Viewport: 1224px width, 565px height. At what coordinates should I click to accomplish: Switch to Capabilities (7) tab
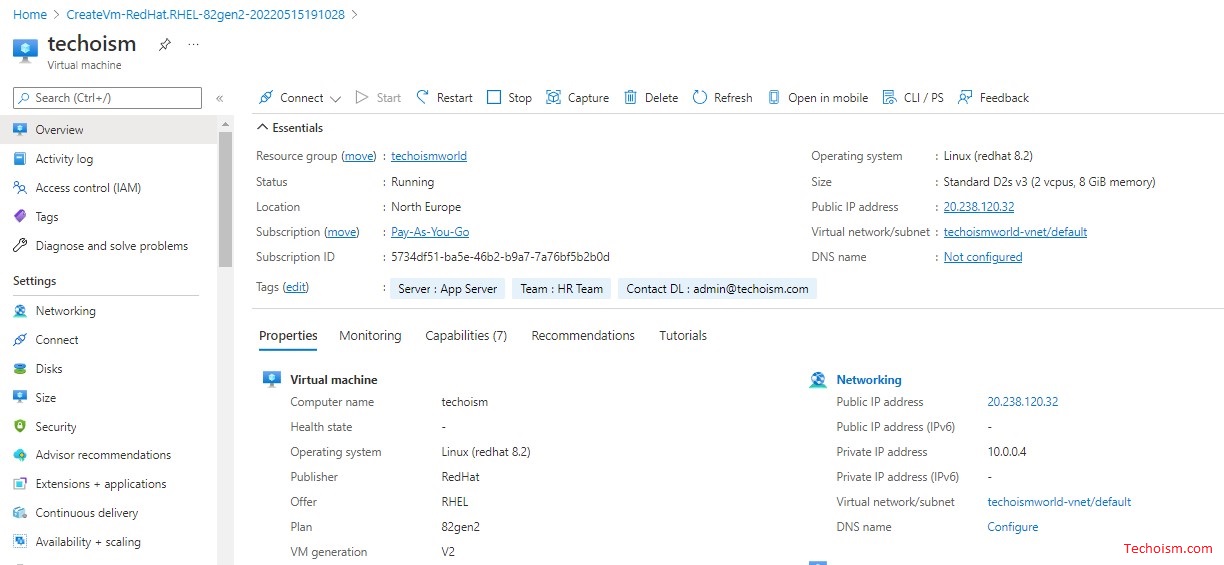[x=466, y=336]
